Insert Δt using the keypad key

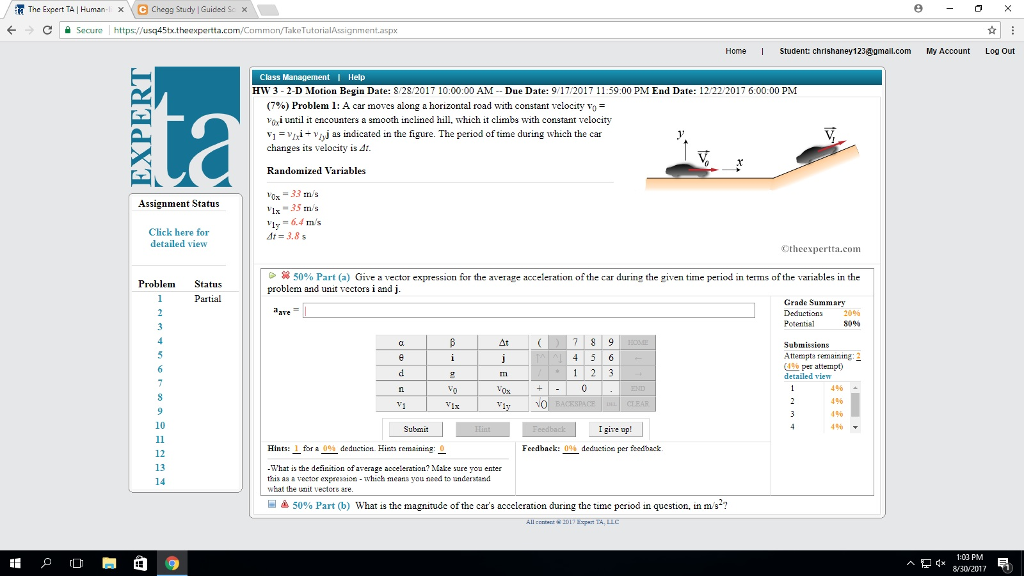[503, 342]
